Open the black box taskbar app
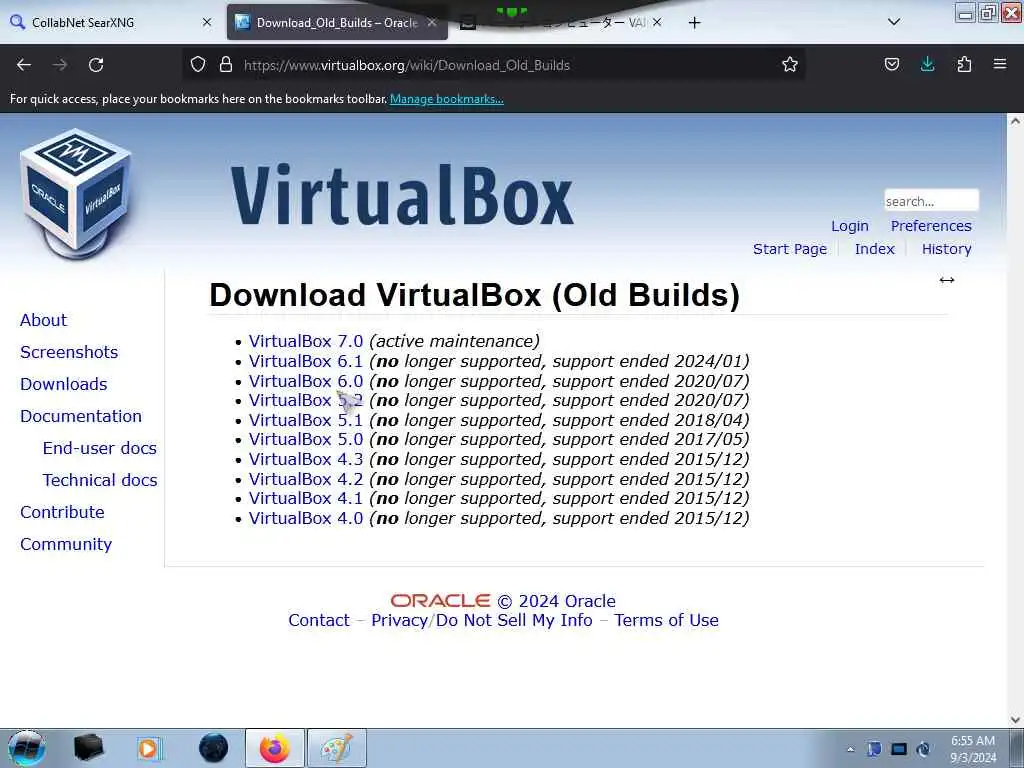The height and width of the screenshot is (768, 1024). pos(89,748)
